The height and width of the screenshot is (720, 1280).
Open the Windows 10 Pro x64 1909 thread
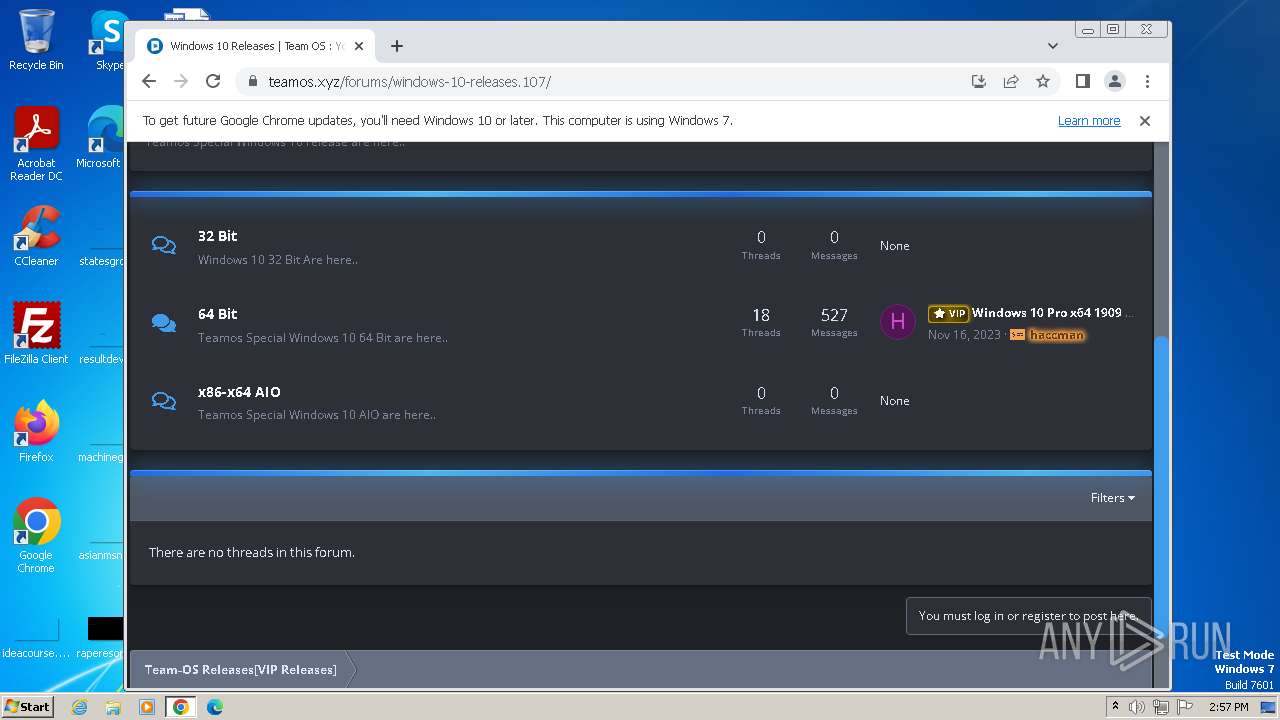(1052, 313)
